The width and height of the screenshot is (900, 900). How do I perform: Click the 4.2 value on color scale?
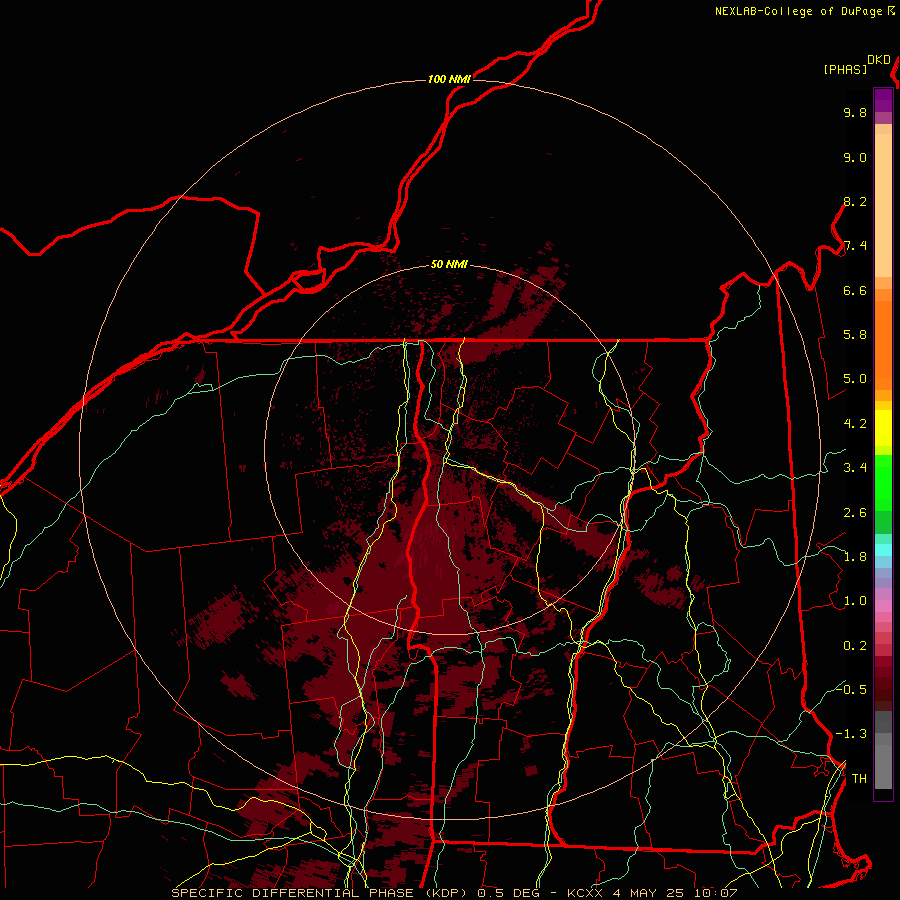tap(855, 424)
